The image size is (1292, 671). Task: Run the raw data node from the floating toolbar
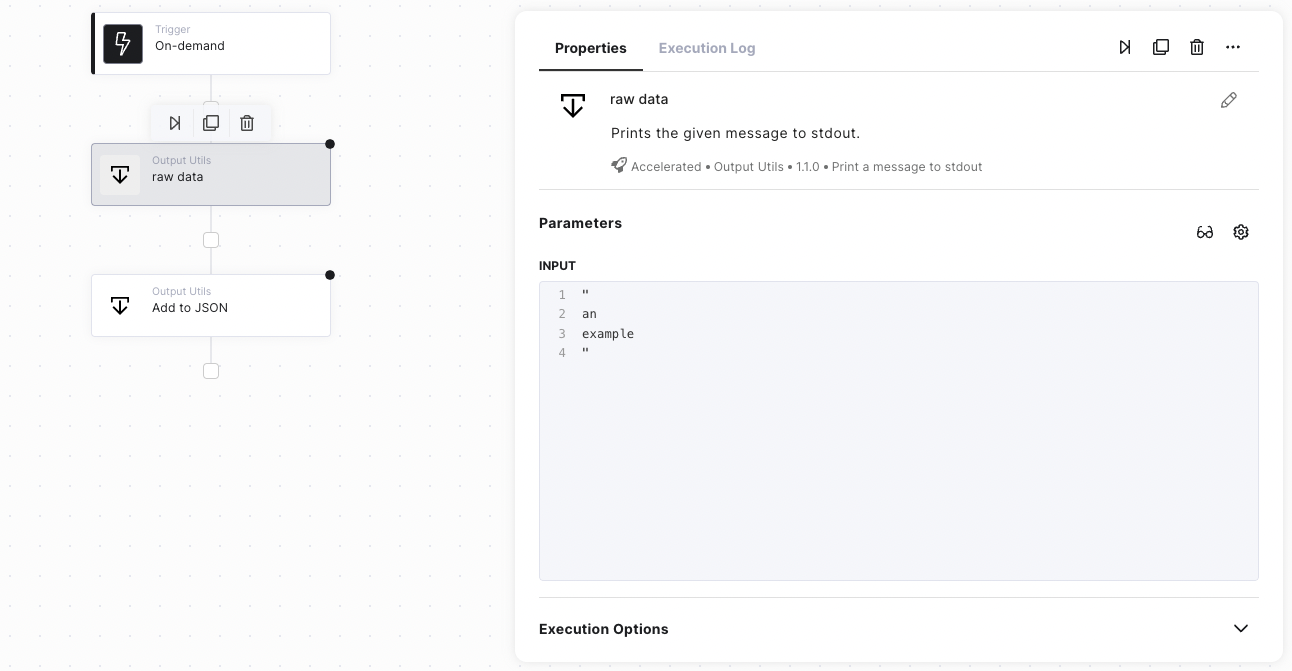coord(175,123)
